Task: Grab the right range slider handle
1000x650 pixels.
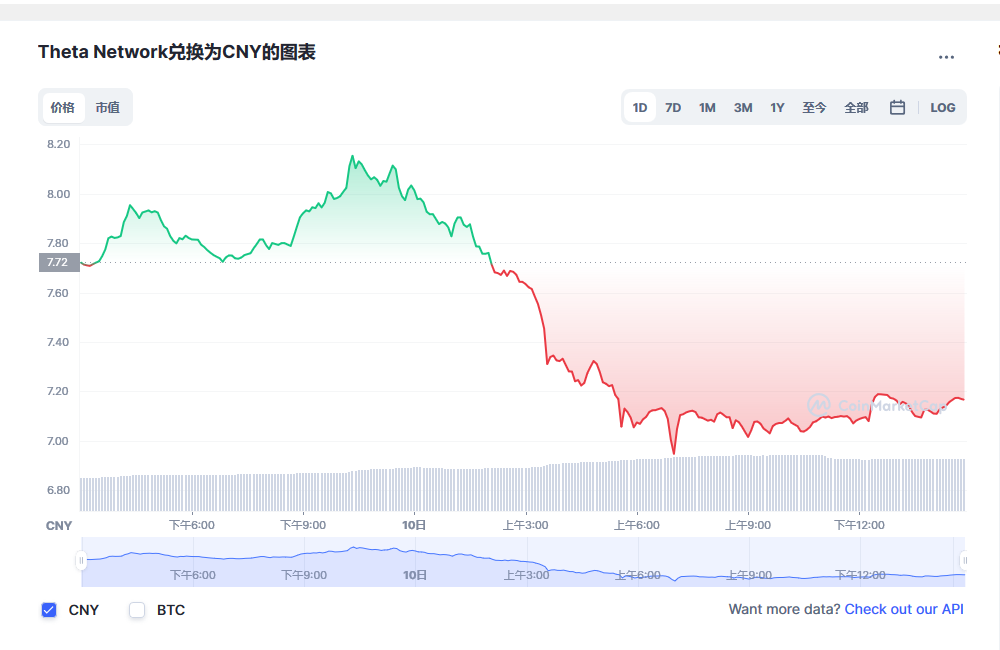Action: (964, 561)
